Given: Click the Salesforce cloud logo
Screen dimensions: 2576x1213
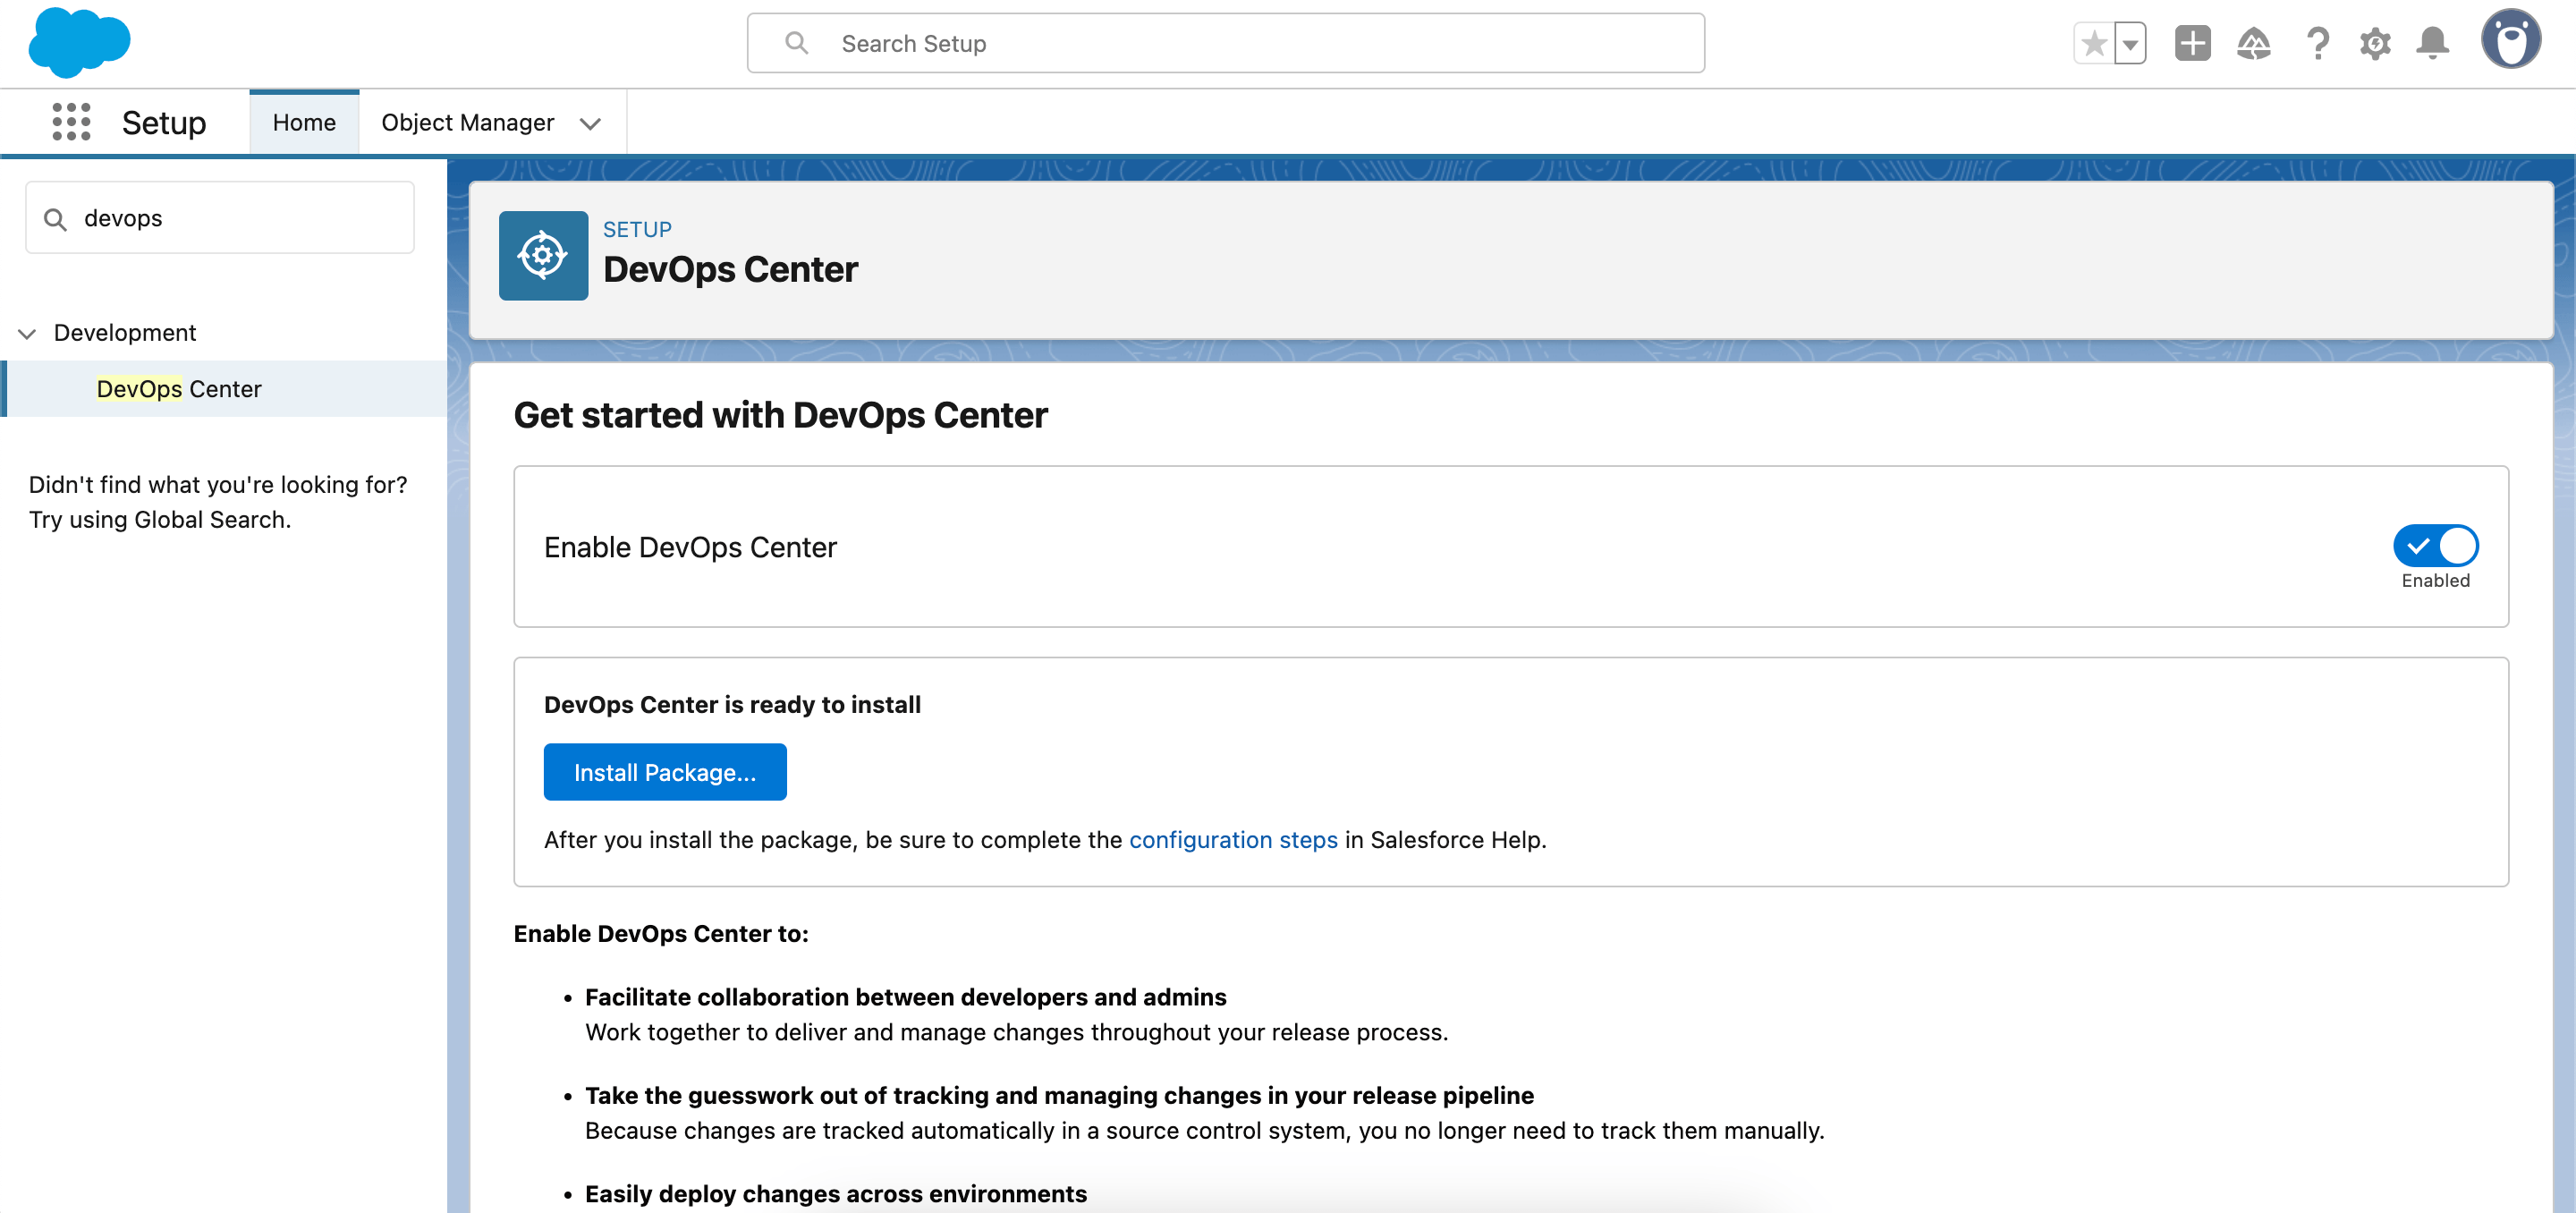Looking at the screenshot, I should pyautogui.click(x=79, y=43).
